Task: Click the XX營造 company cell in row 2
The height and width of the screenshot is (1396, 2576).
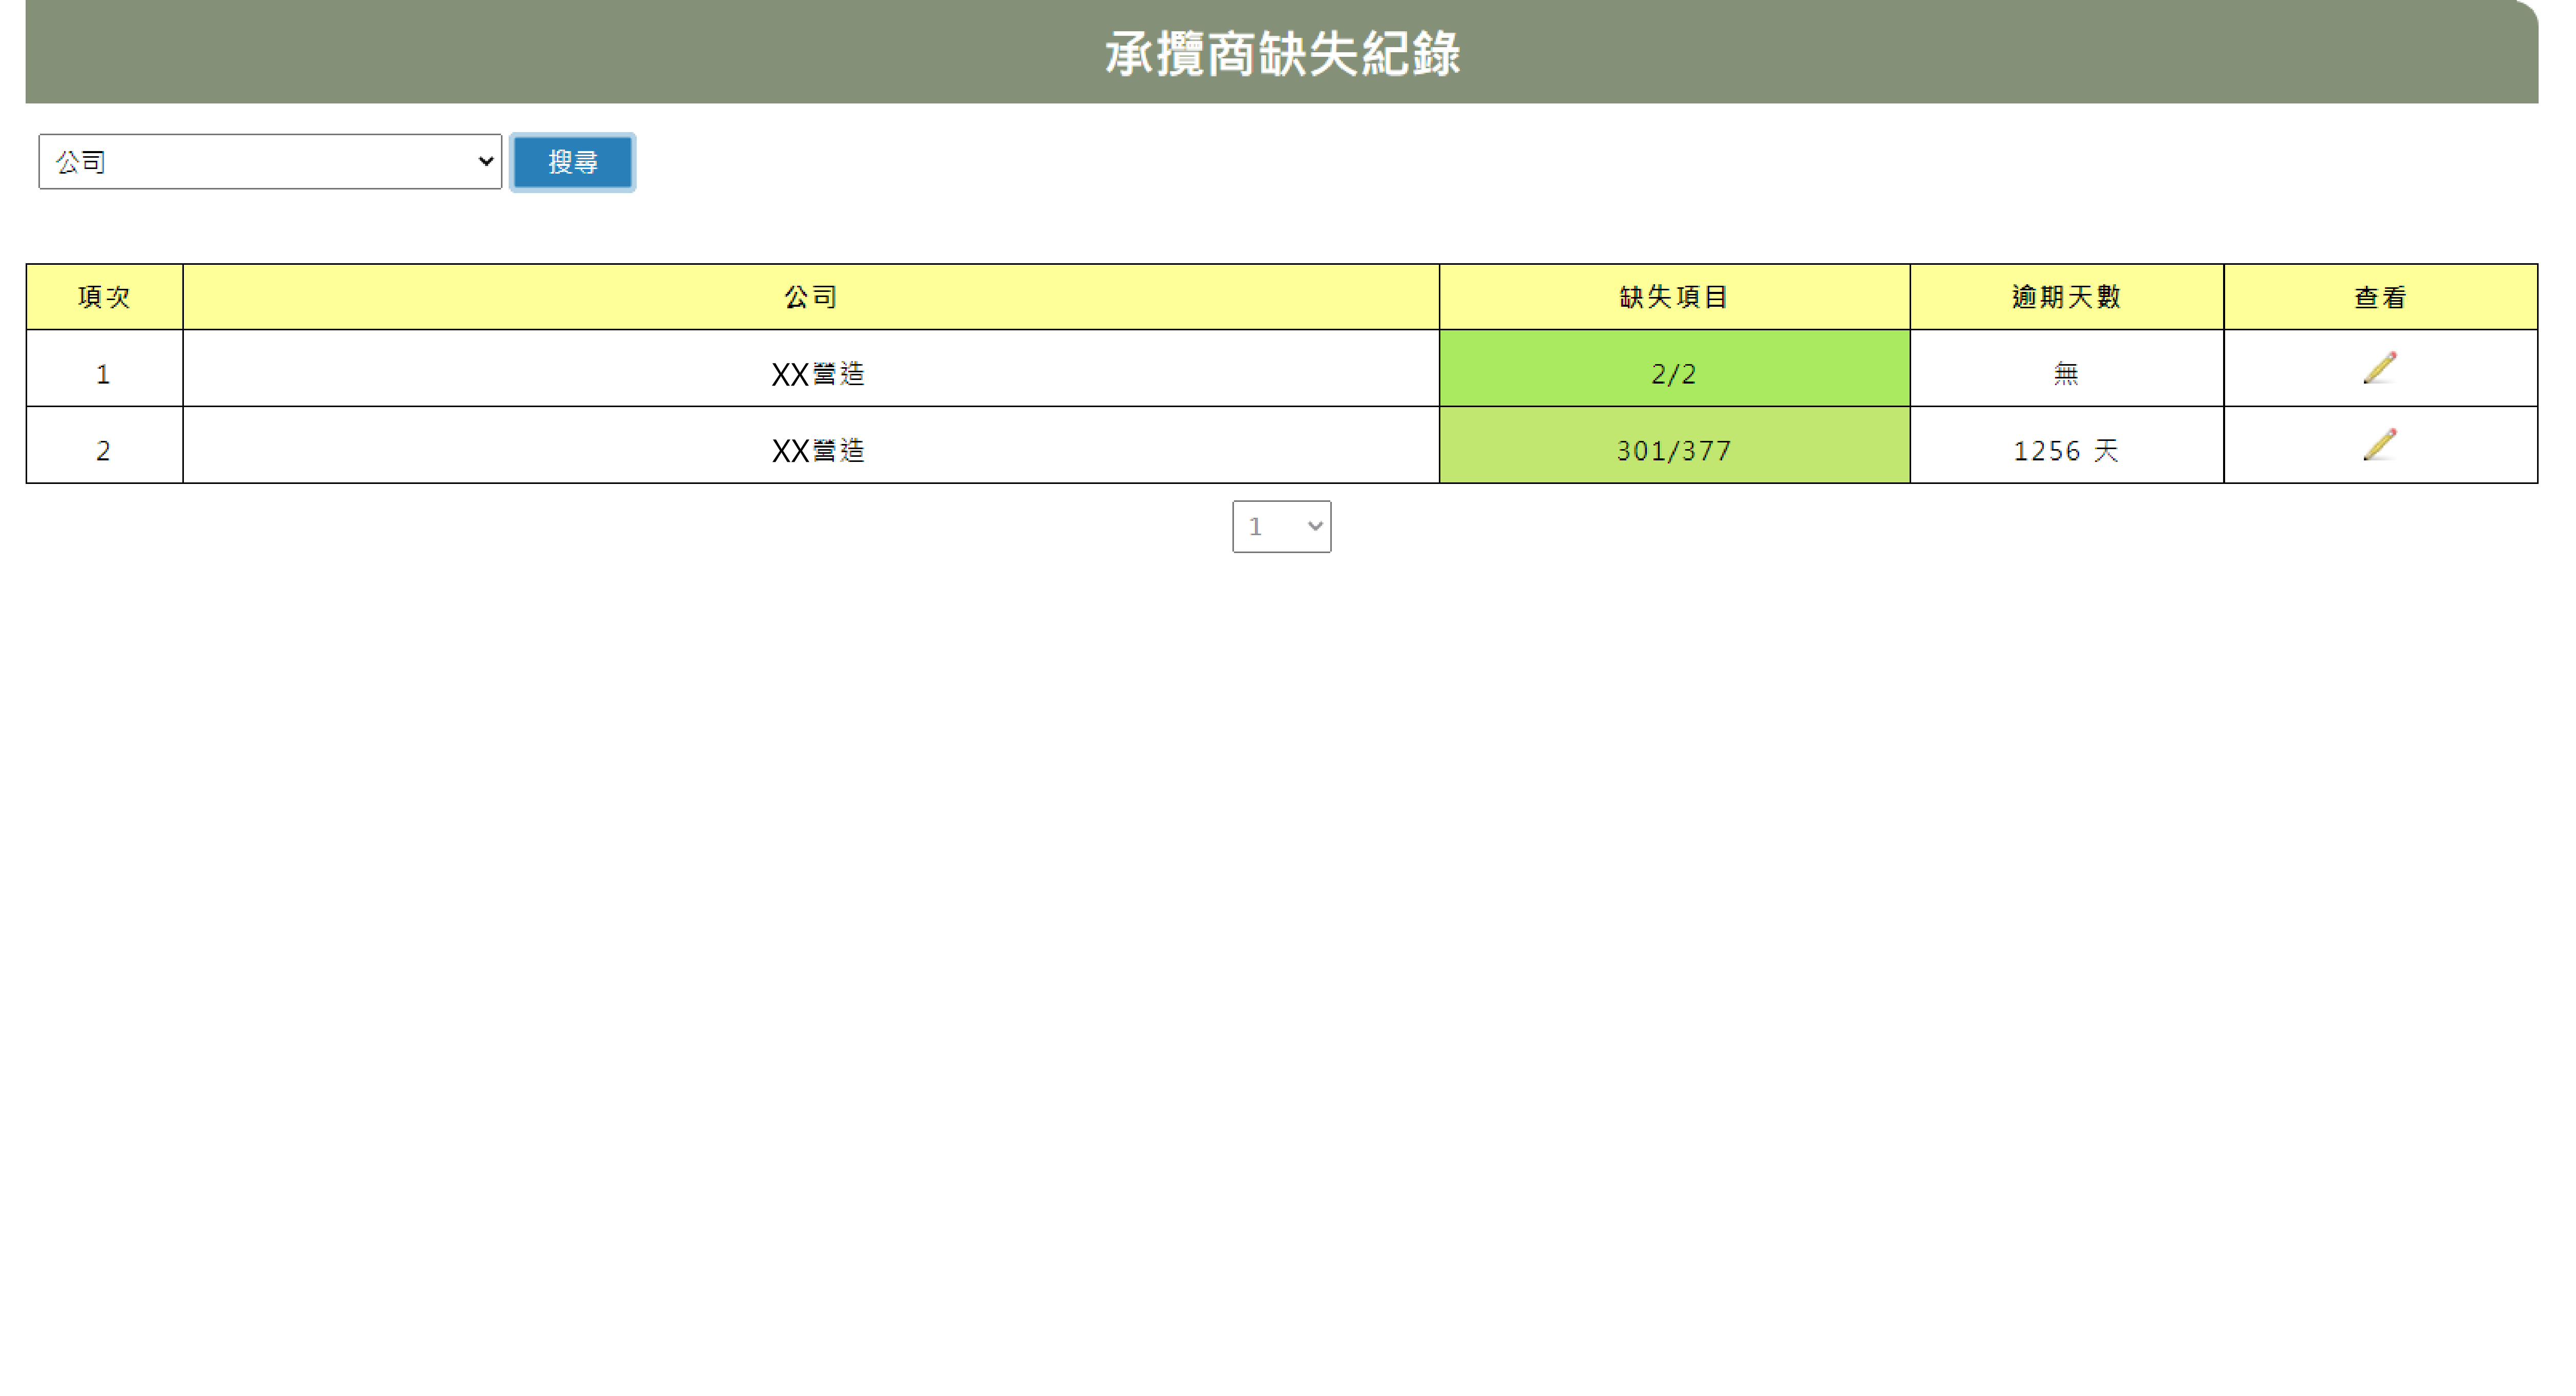Action: point(811,445)
